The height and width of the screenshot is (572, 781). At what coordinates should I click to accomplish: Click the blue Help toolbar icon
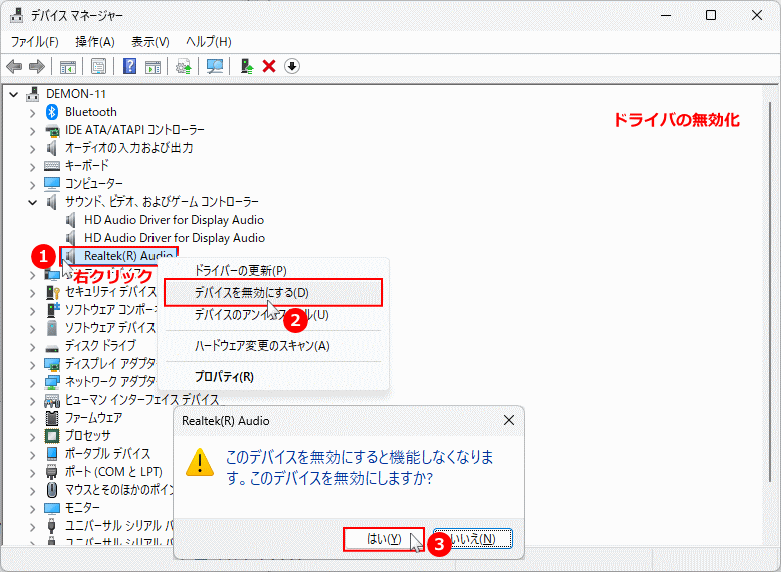point(130,66)
